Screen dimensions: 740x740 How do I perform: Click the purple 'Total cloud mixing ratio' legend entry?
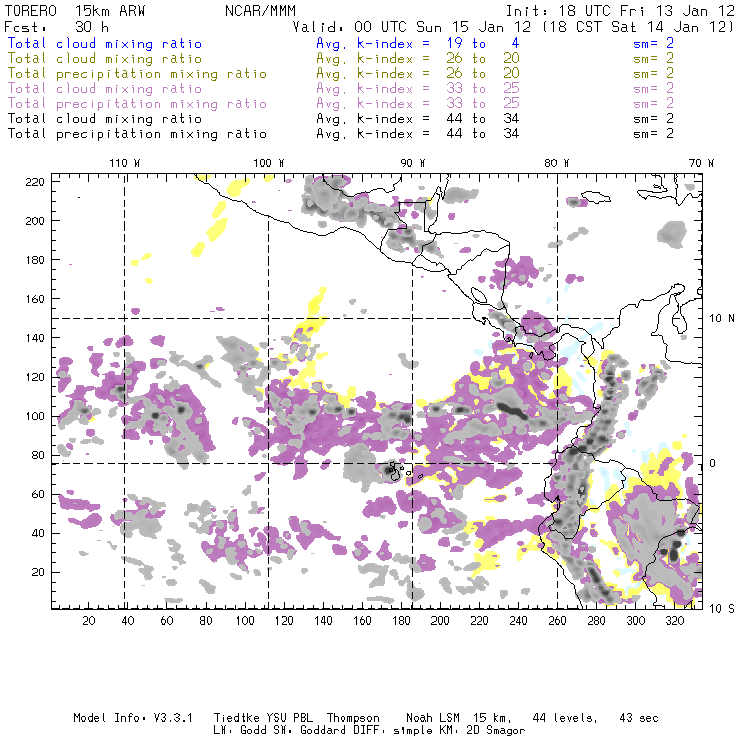pos(105,89)
